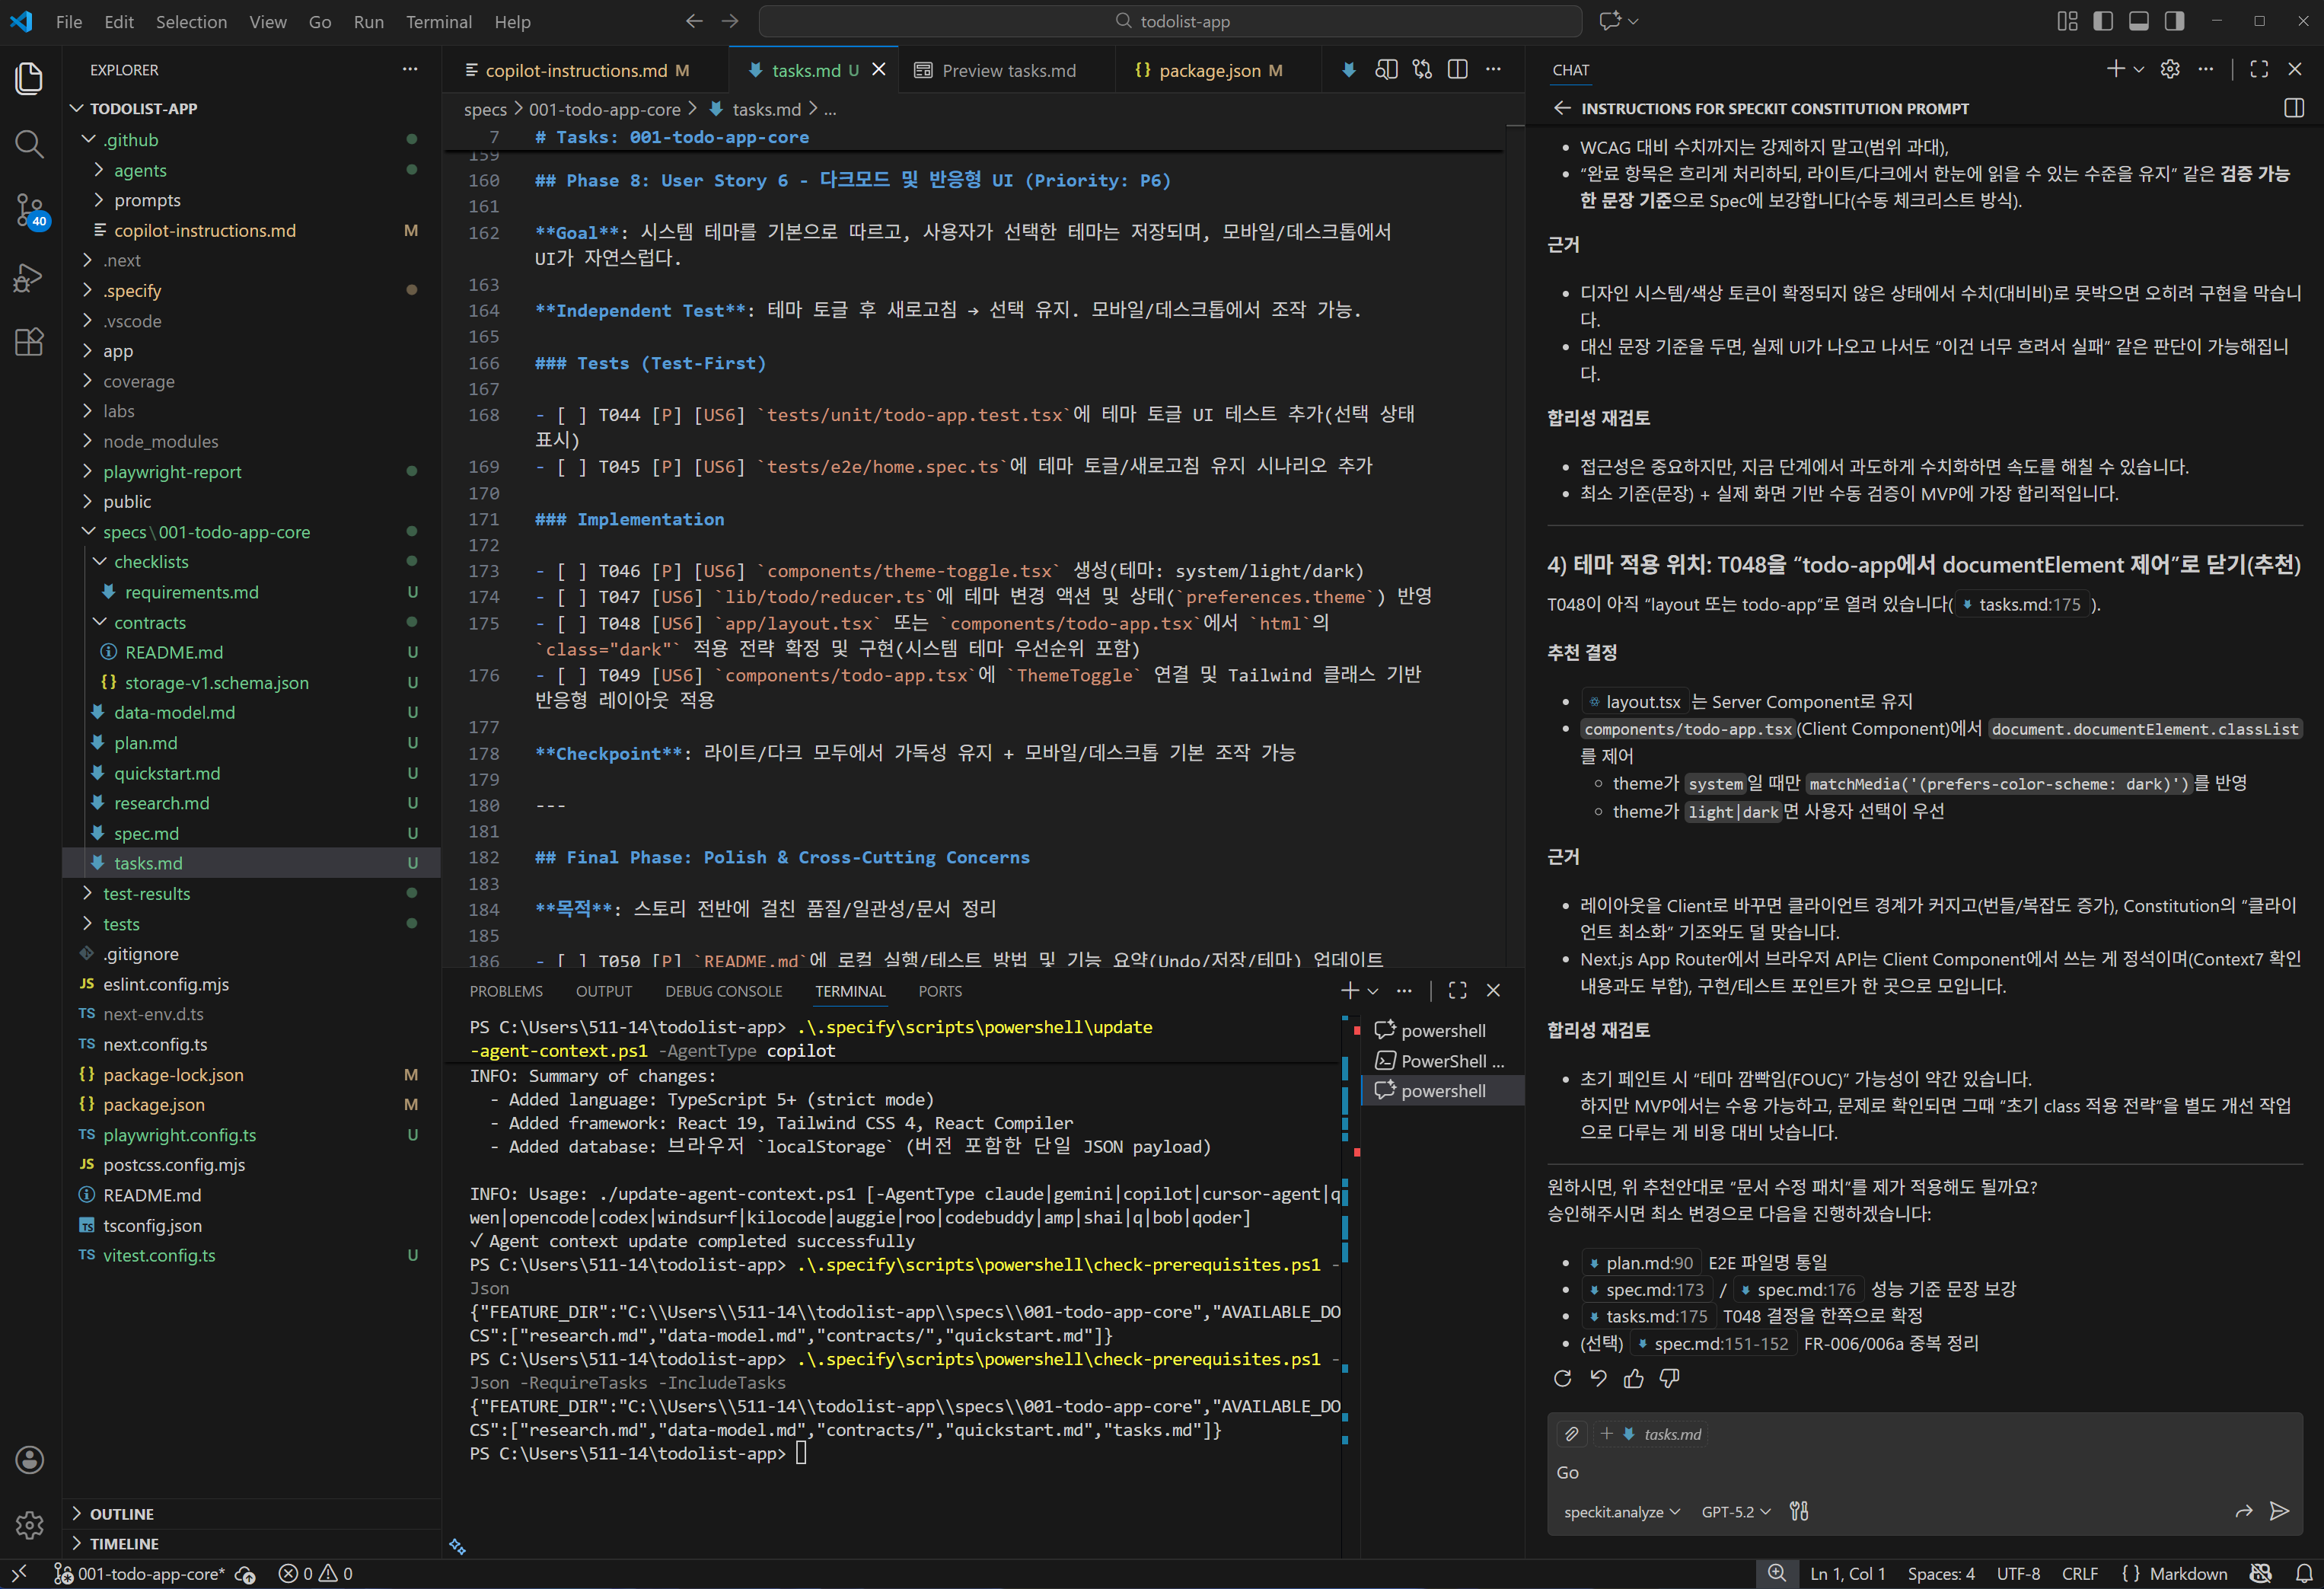Image resolution: width=2324 pixels, height=1589 pixels.
Task: Open the GPT-5.2 model picker dropdown
Action: (1735, 1512)
